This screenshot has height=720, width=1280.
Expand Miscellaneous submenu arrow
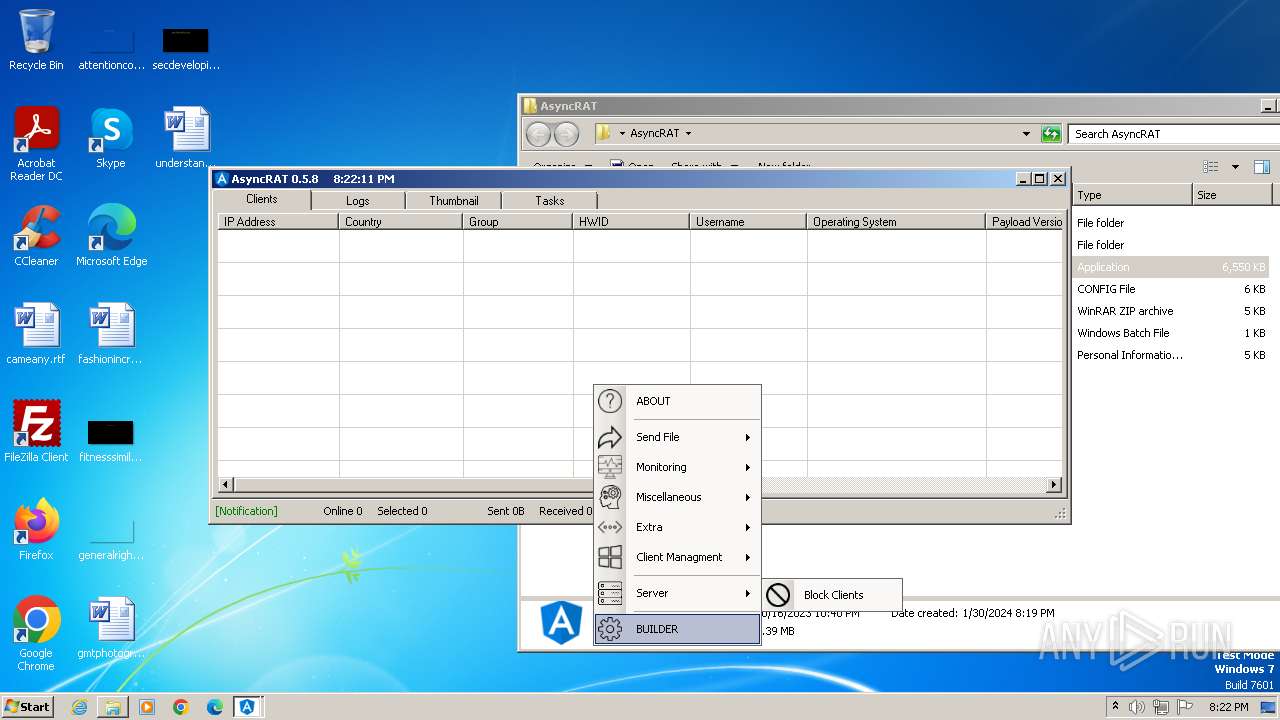click(748, 497)
